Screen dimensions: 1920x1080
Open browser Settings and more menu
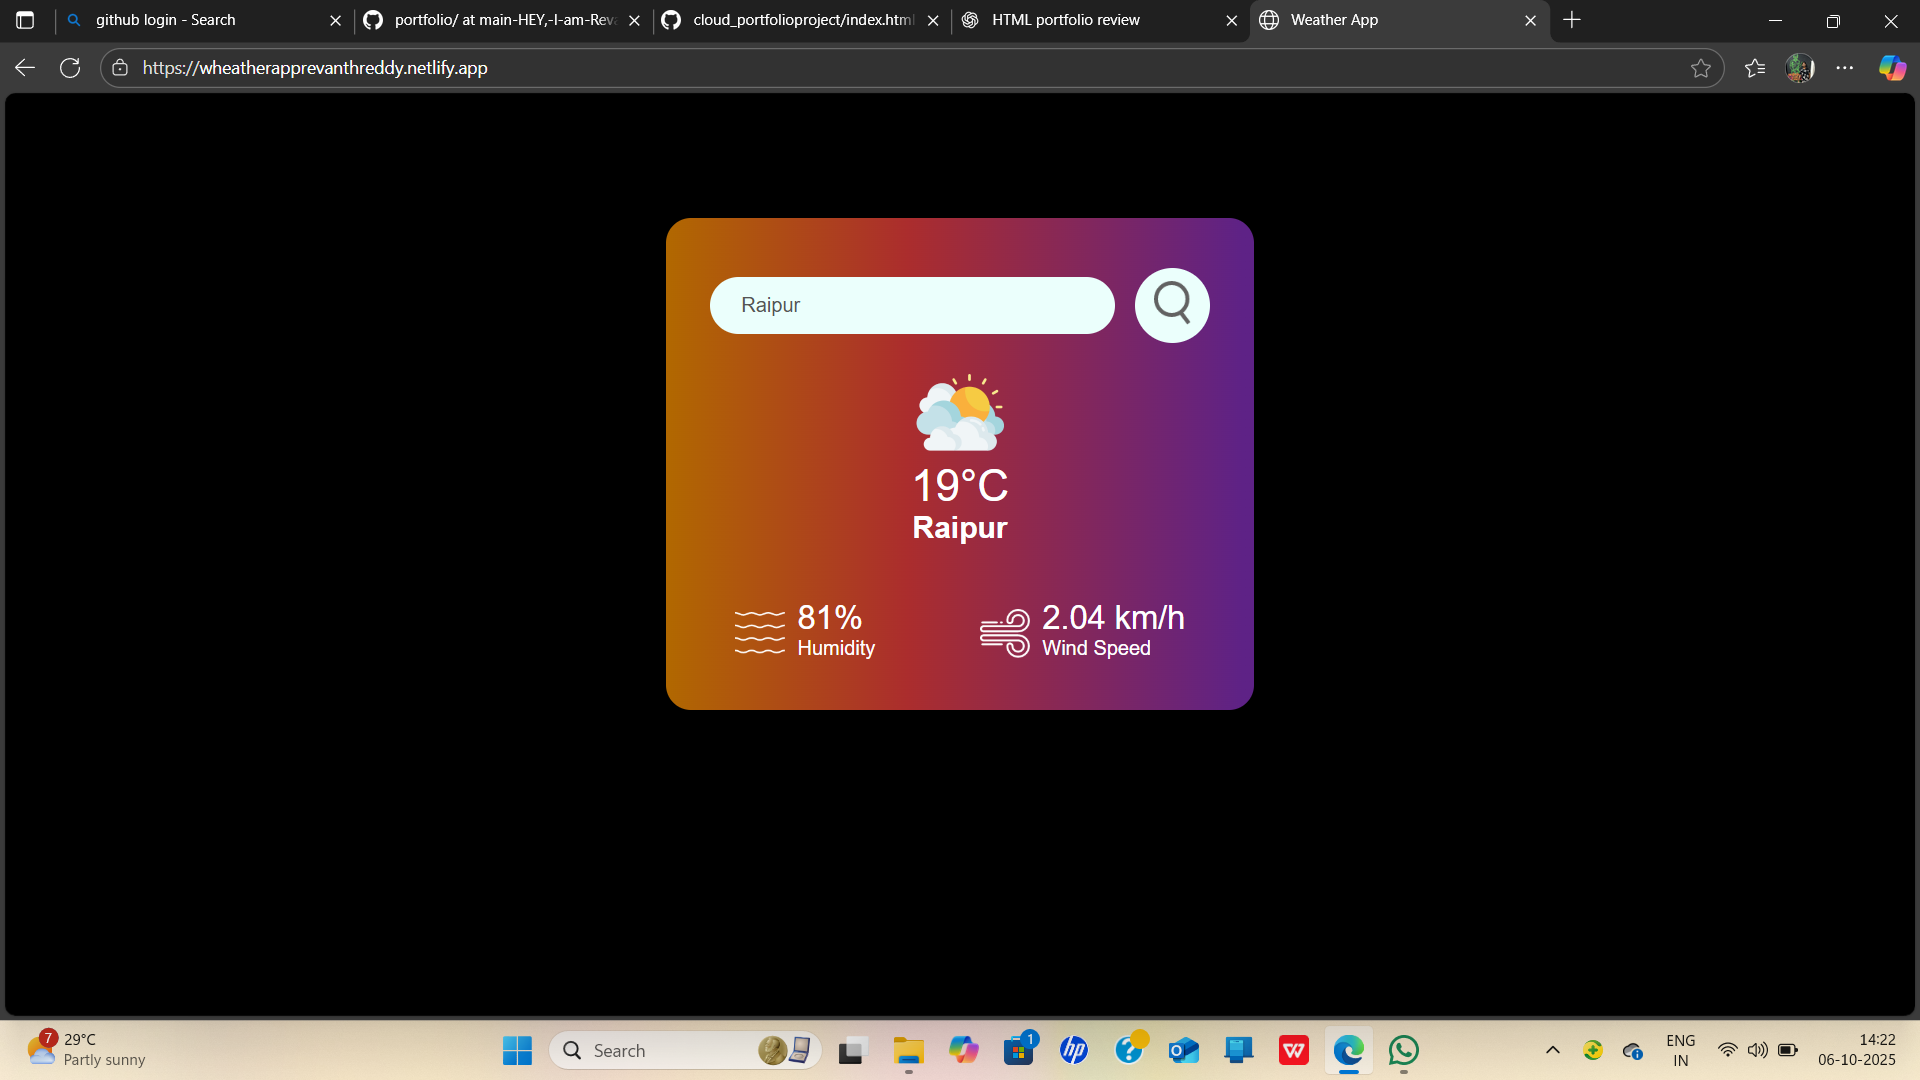pyautogui.click(x=1845, y=68)
